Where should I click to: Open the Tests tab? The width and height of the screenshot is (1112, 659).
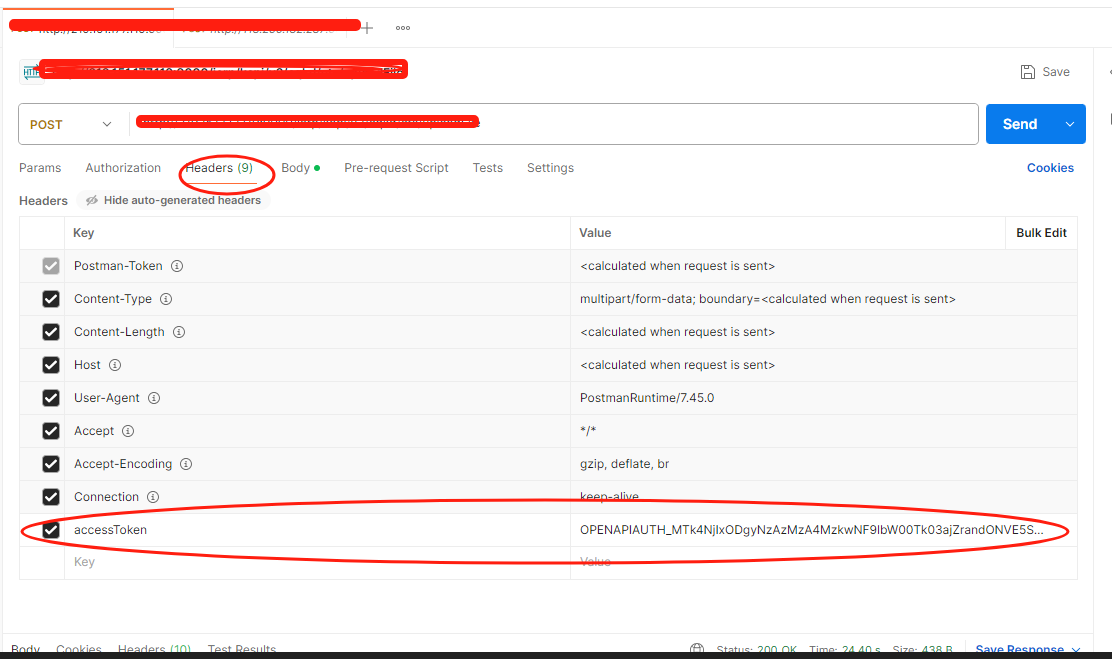488,168
